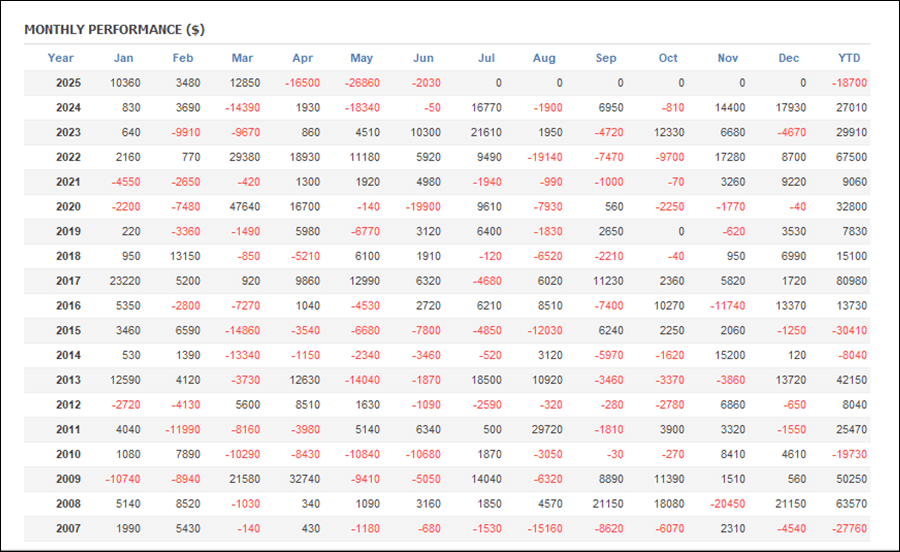Click the Mar column header

[242, 58]
